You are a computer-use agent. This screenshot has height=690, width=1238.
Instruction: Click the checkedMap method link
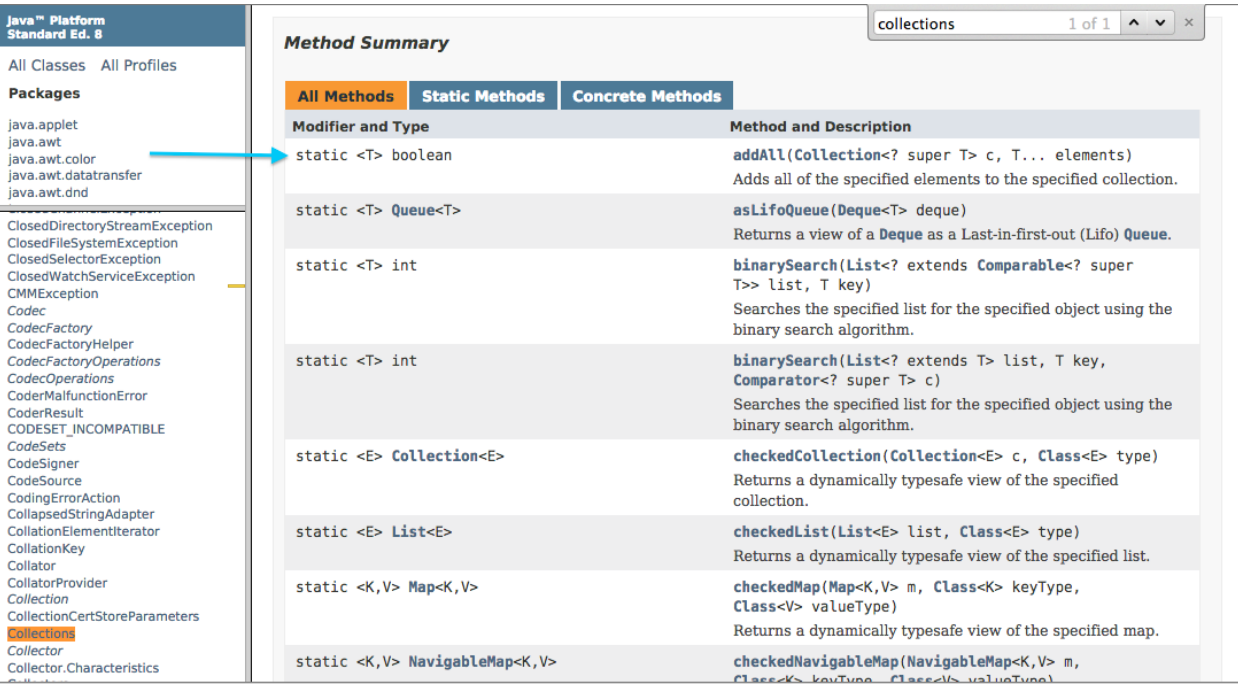[x=776, y=587]
